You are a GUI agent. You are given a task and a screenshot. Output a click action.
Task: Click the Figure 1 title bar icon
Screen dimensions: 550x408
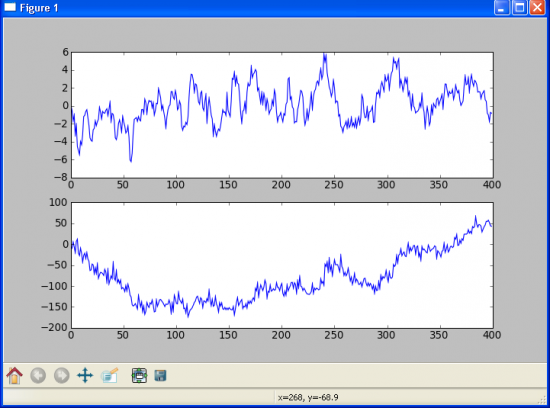[x=10, y=7]
